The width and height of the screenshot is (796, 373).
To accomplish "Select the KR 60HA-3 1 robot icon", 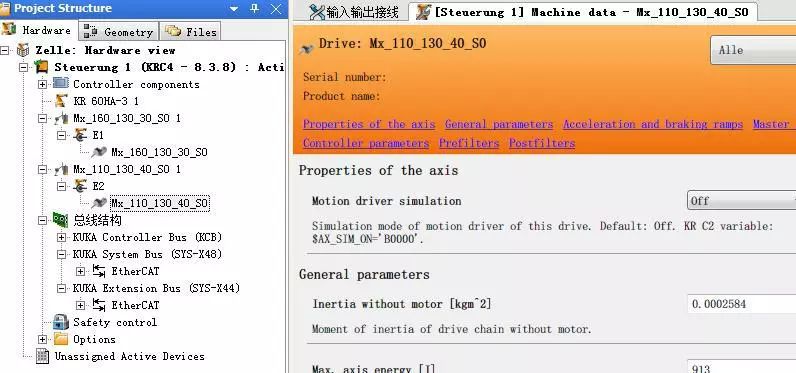I will click(x=61, y=101).
